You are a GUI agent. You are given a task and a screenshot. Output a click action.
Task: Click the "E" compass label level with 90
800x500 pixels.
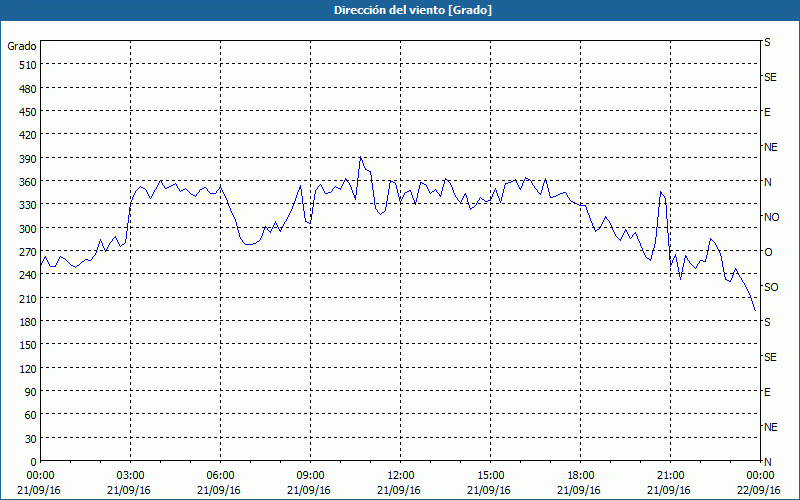click(x=767, y=392)
